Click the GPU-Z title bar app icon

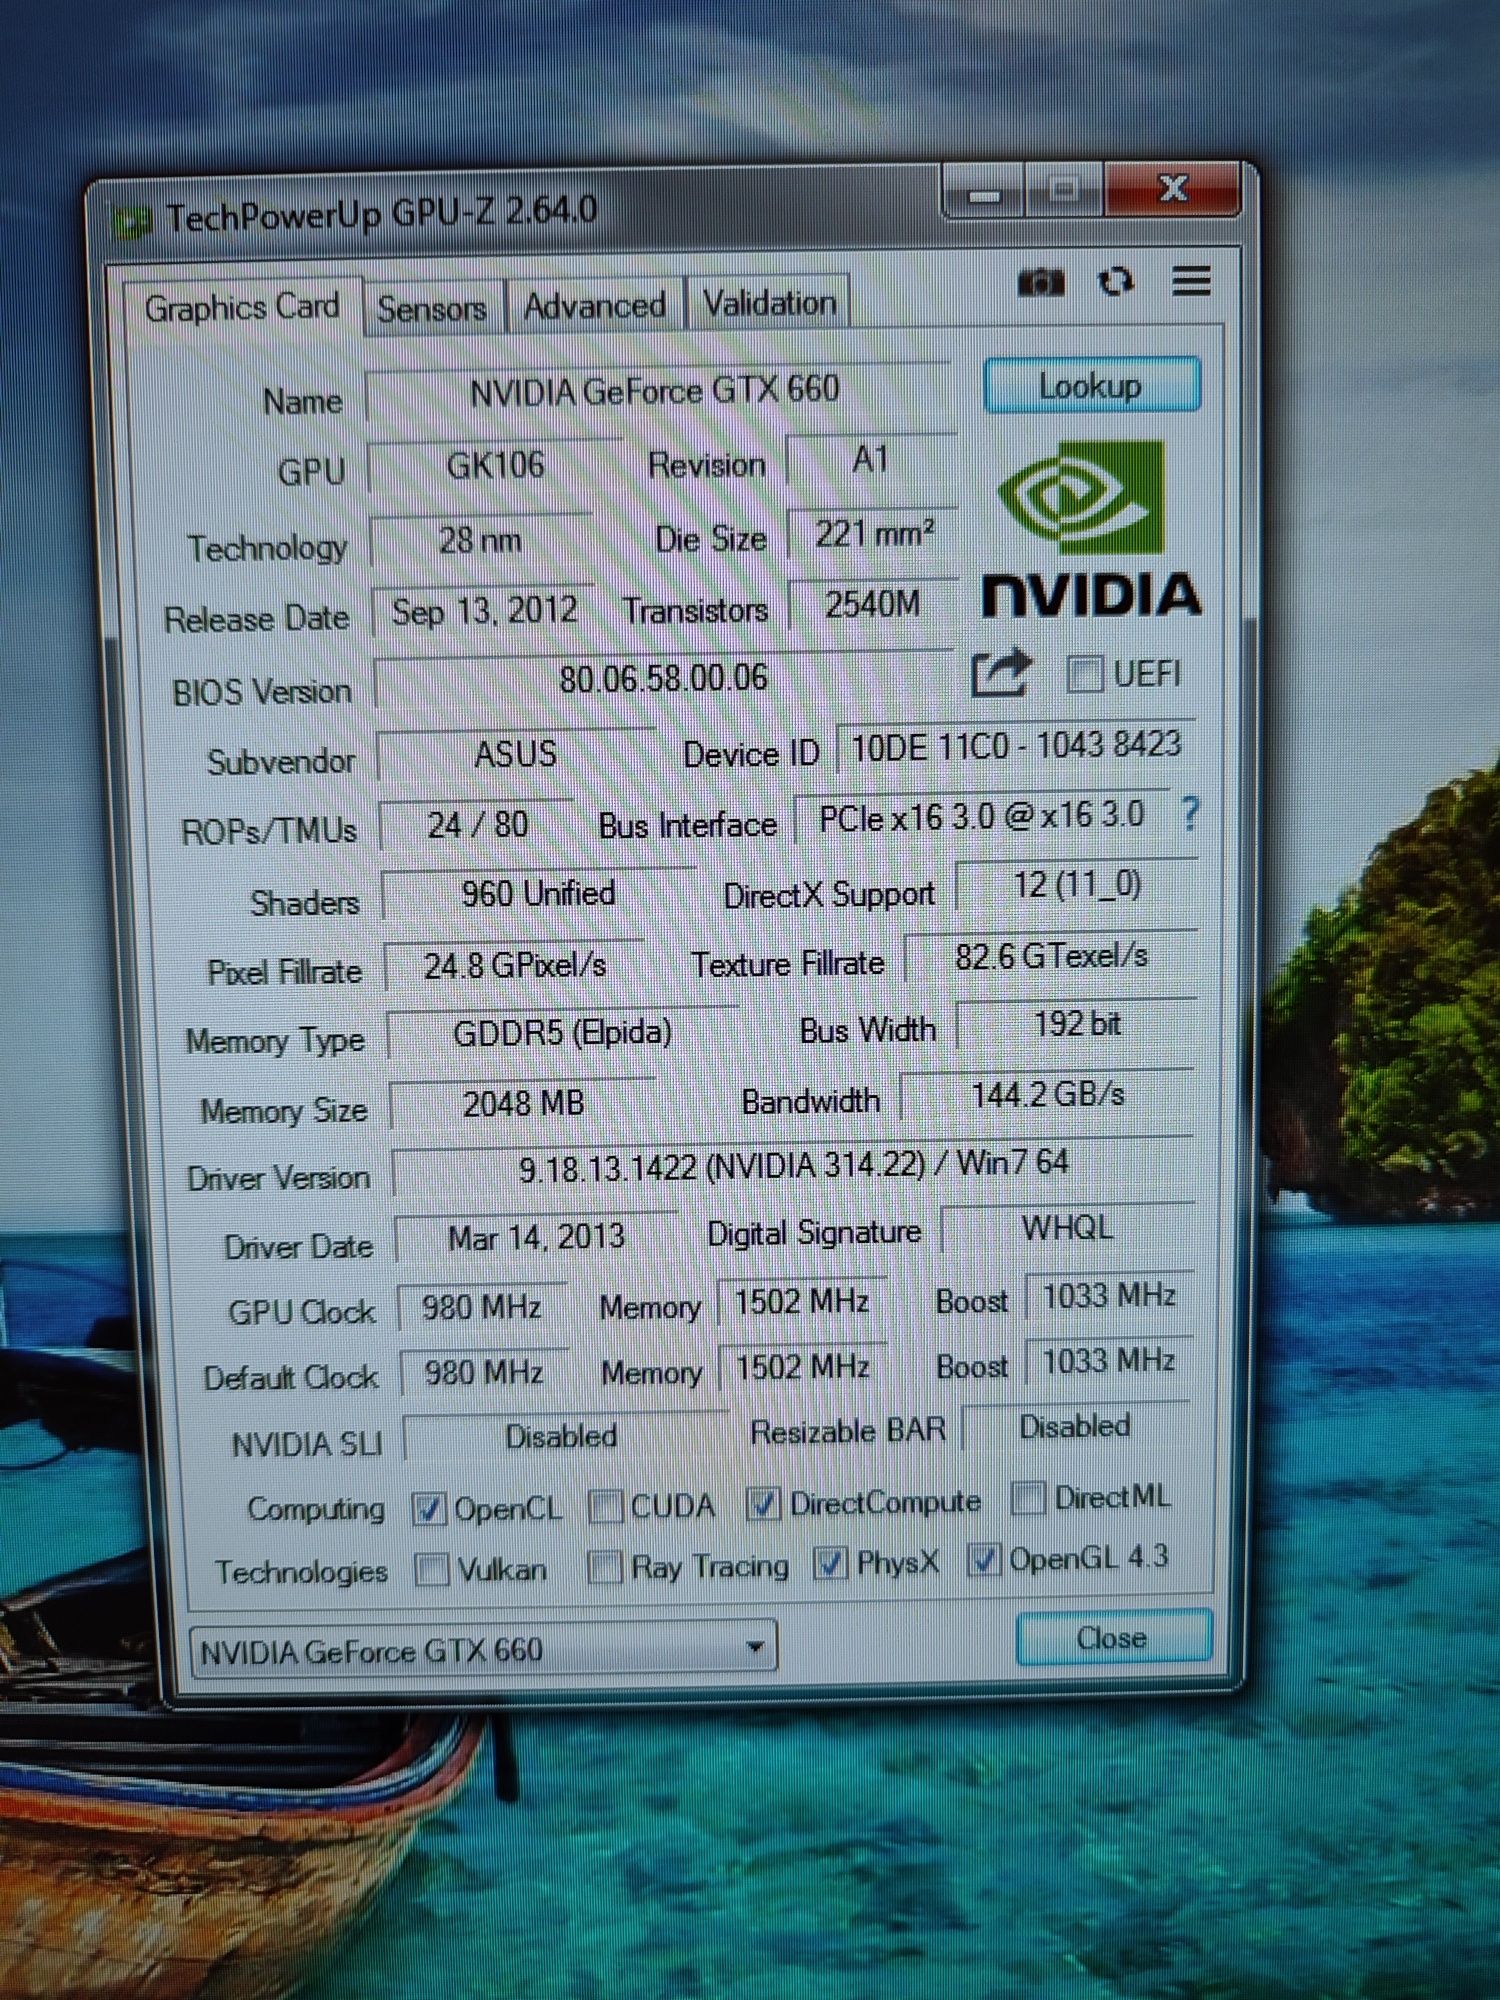tap(131, 221)
